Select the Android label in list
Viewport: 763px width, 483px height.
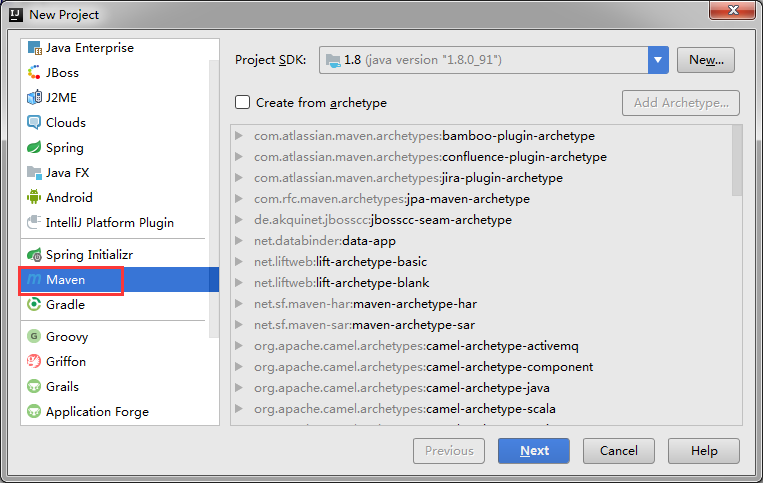click(x=69, y=197)
